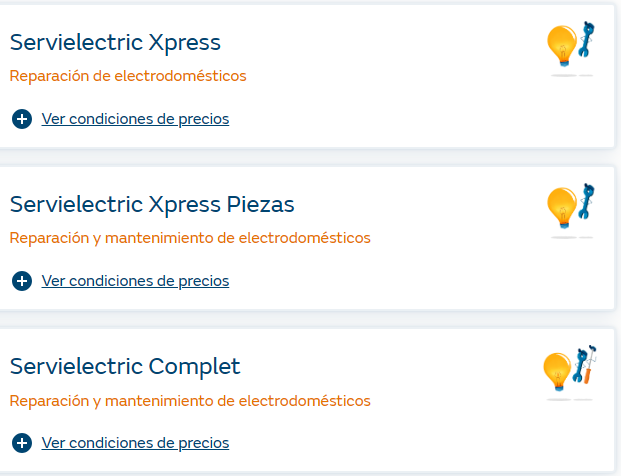Open Servielectric Xpress 'Ver condiciones de precios' link
621x476 pixels.
coord(135,119)
